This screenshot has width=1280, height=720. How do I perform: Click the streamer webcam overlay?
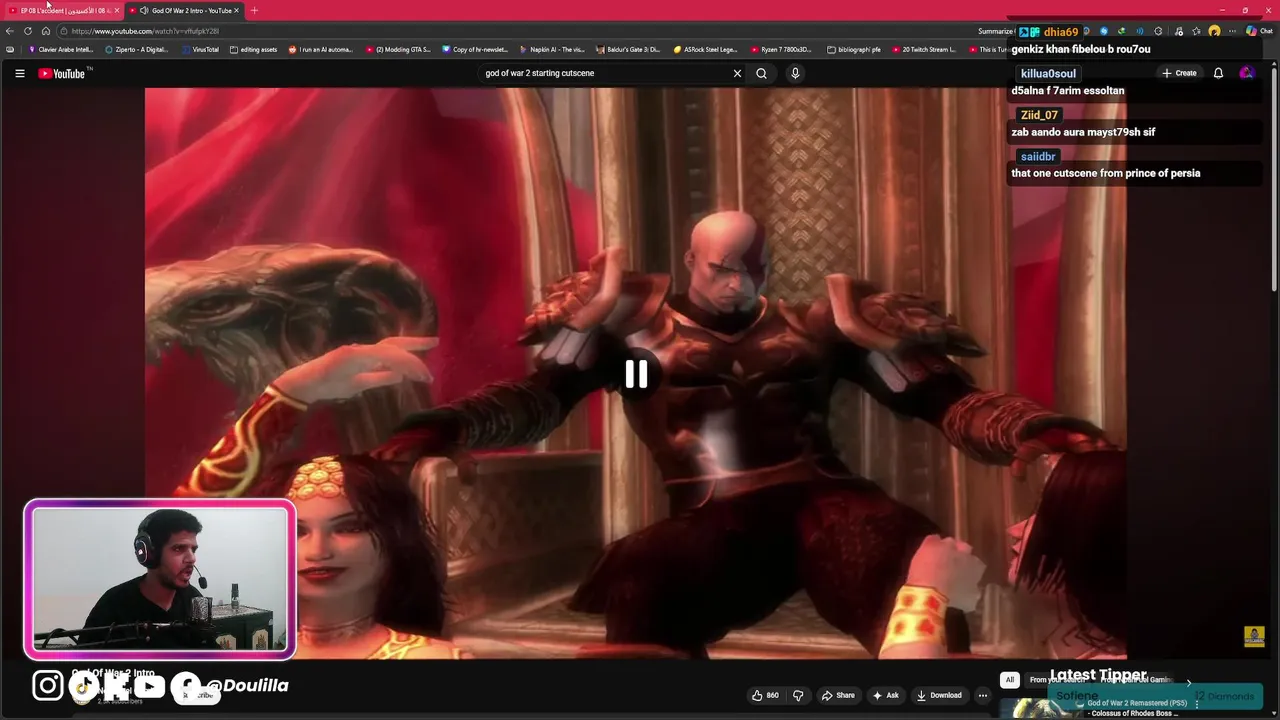click(160, 580)
